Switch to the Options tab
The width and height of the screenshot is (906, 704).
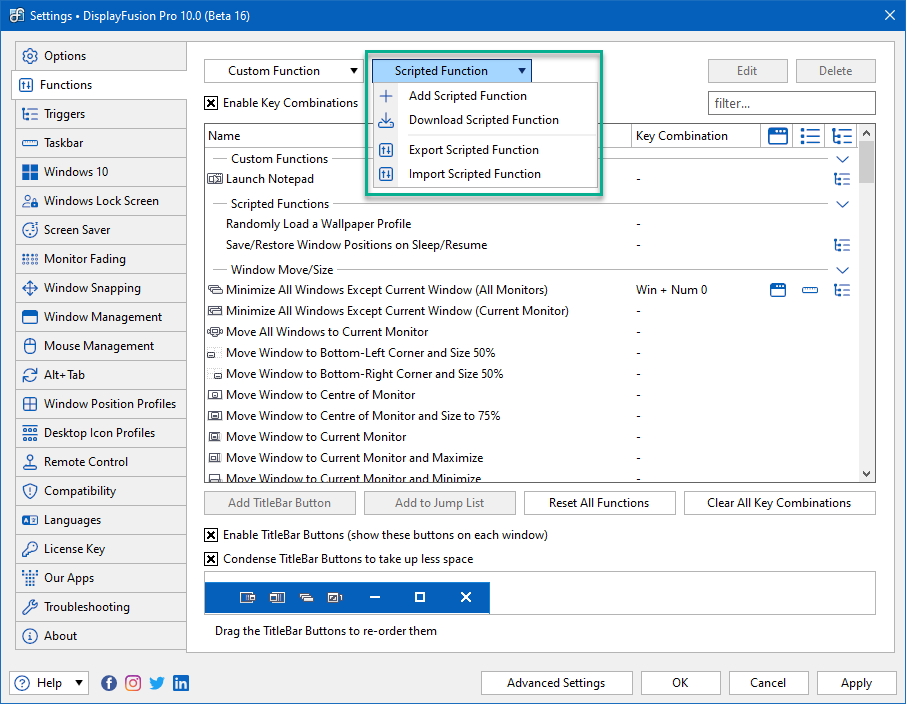point(101,56)
